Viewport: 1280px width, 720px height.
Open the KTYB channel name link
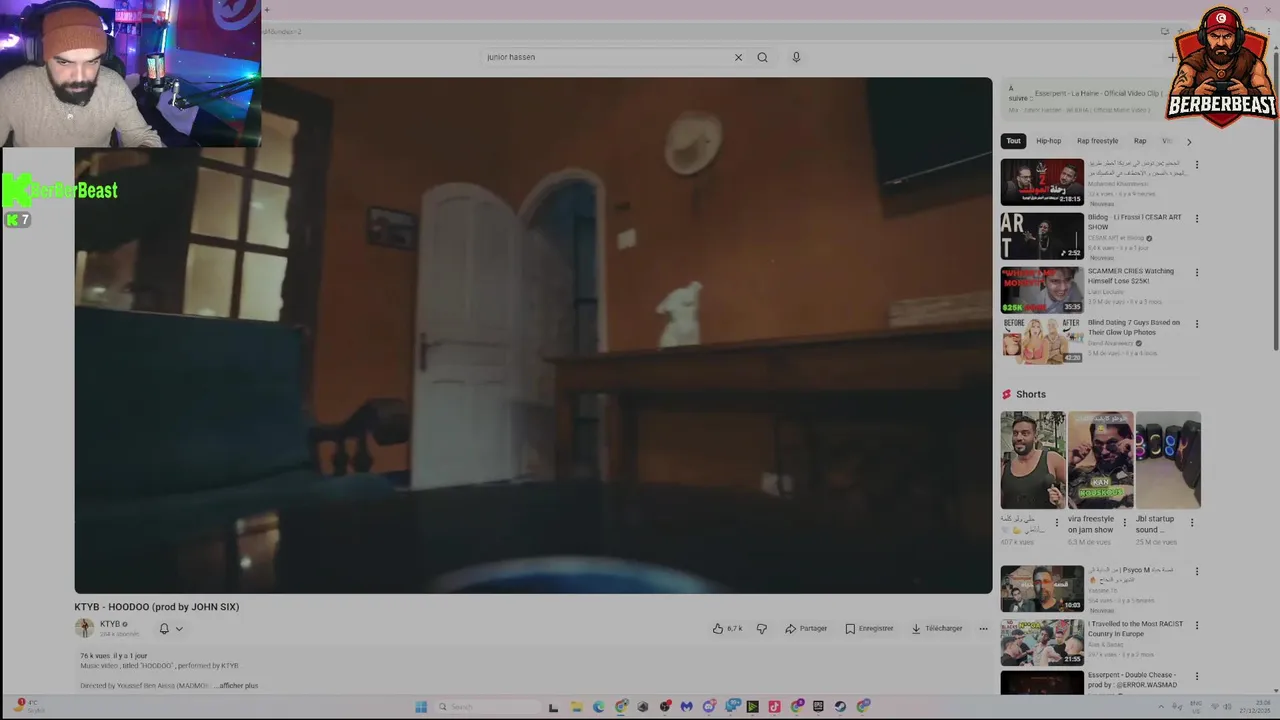[110, 624]
